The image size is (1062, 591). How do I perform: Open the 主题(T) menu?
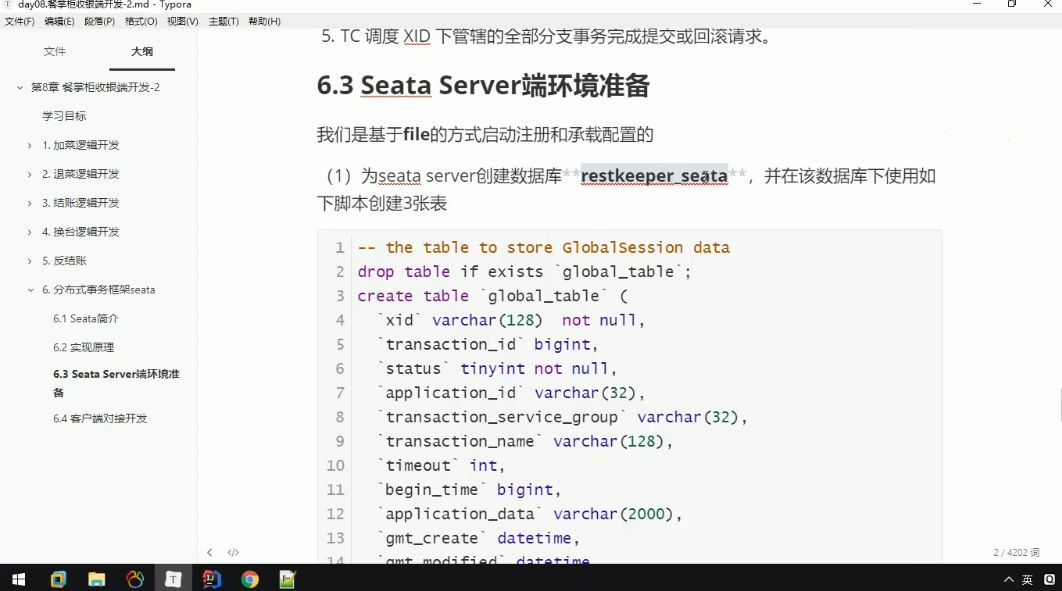pyautogui.click(x=224, y=22)
